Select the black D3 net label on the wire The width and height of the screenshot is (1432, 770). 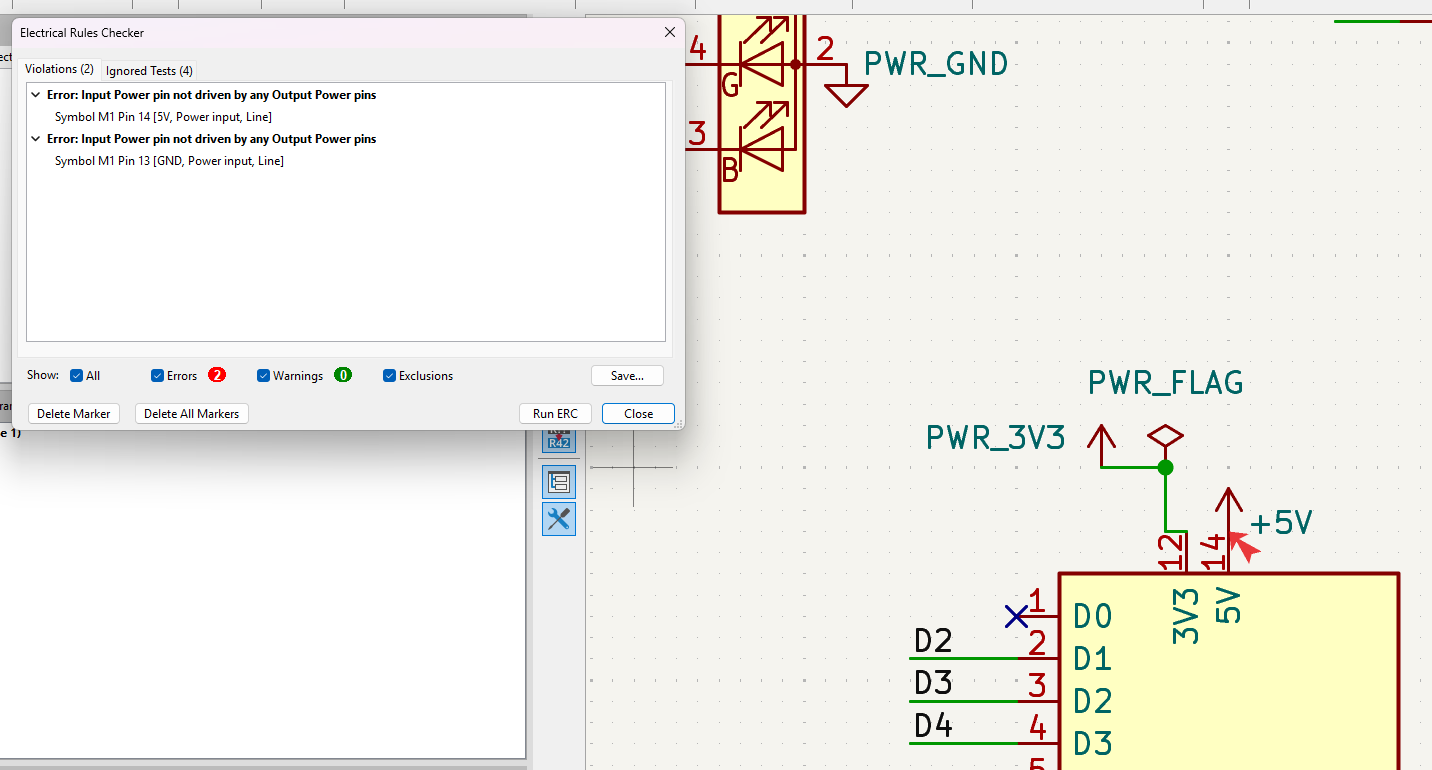pyautogui.click(x=934, y=683)
